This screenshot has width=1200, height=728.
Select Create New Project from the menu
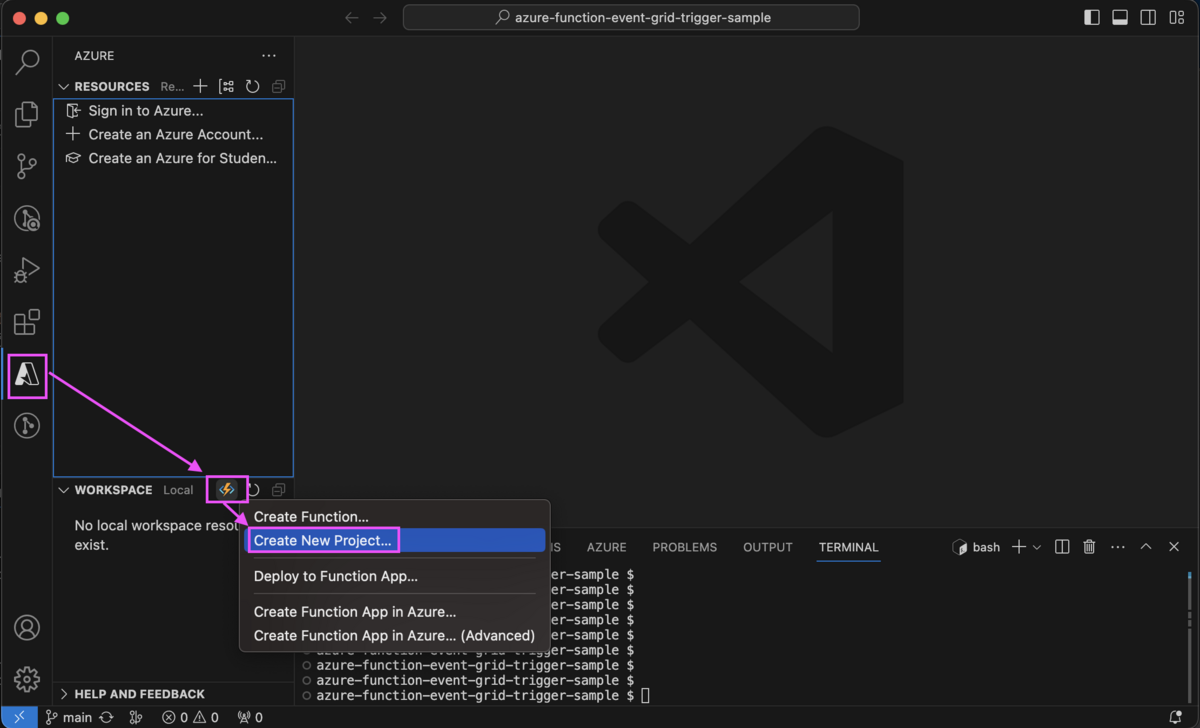[x=322, y=539]
